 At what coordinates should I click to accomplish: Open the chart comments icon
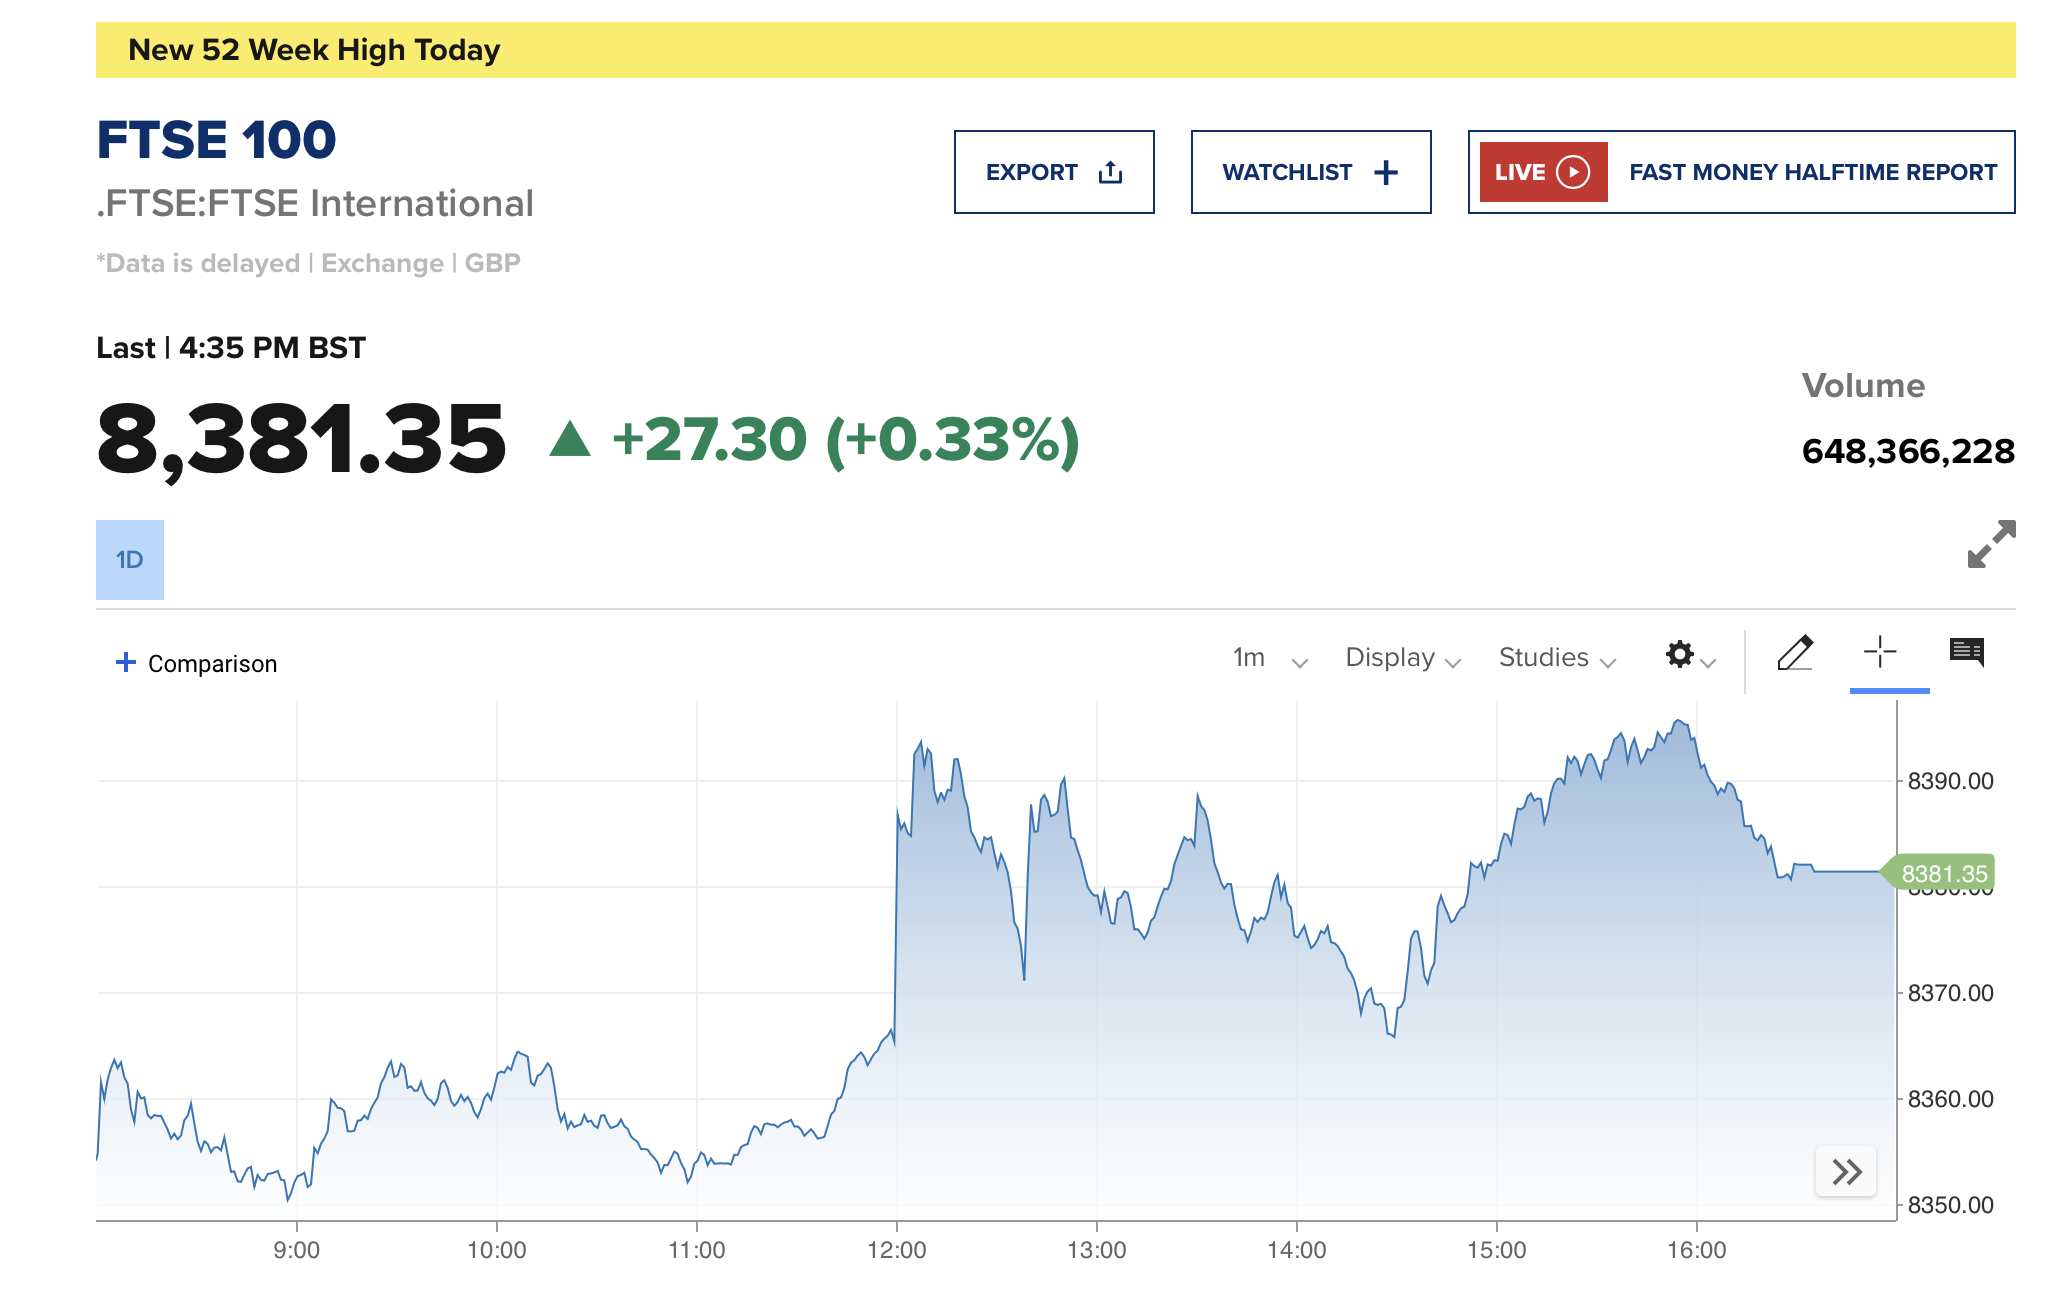1966,652
